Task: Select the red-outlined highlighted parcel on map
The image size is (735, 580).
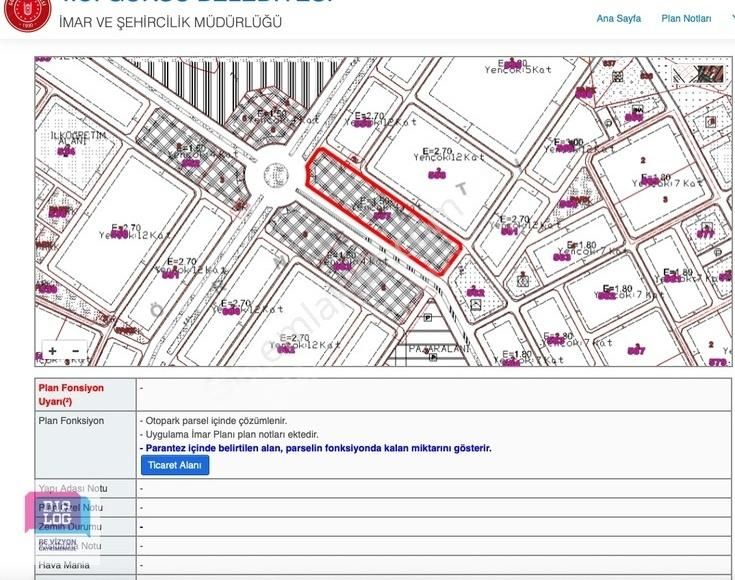Action: point(383,211)
